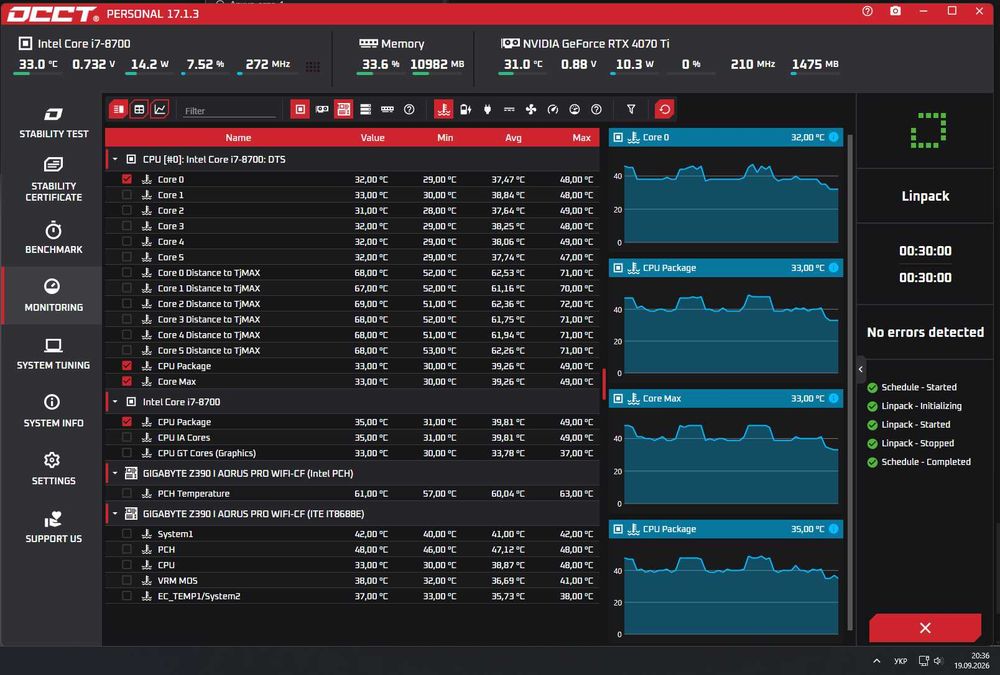The width and height of the screenshot is (1000, 675).
Task: Uncheck the Core Max checkbox
Action: coord(127,382)
